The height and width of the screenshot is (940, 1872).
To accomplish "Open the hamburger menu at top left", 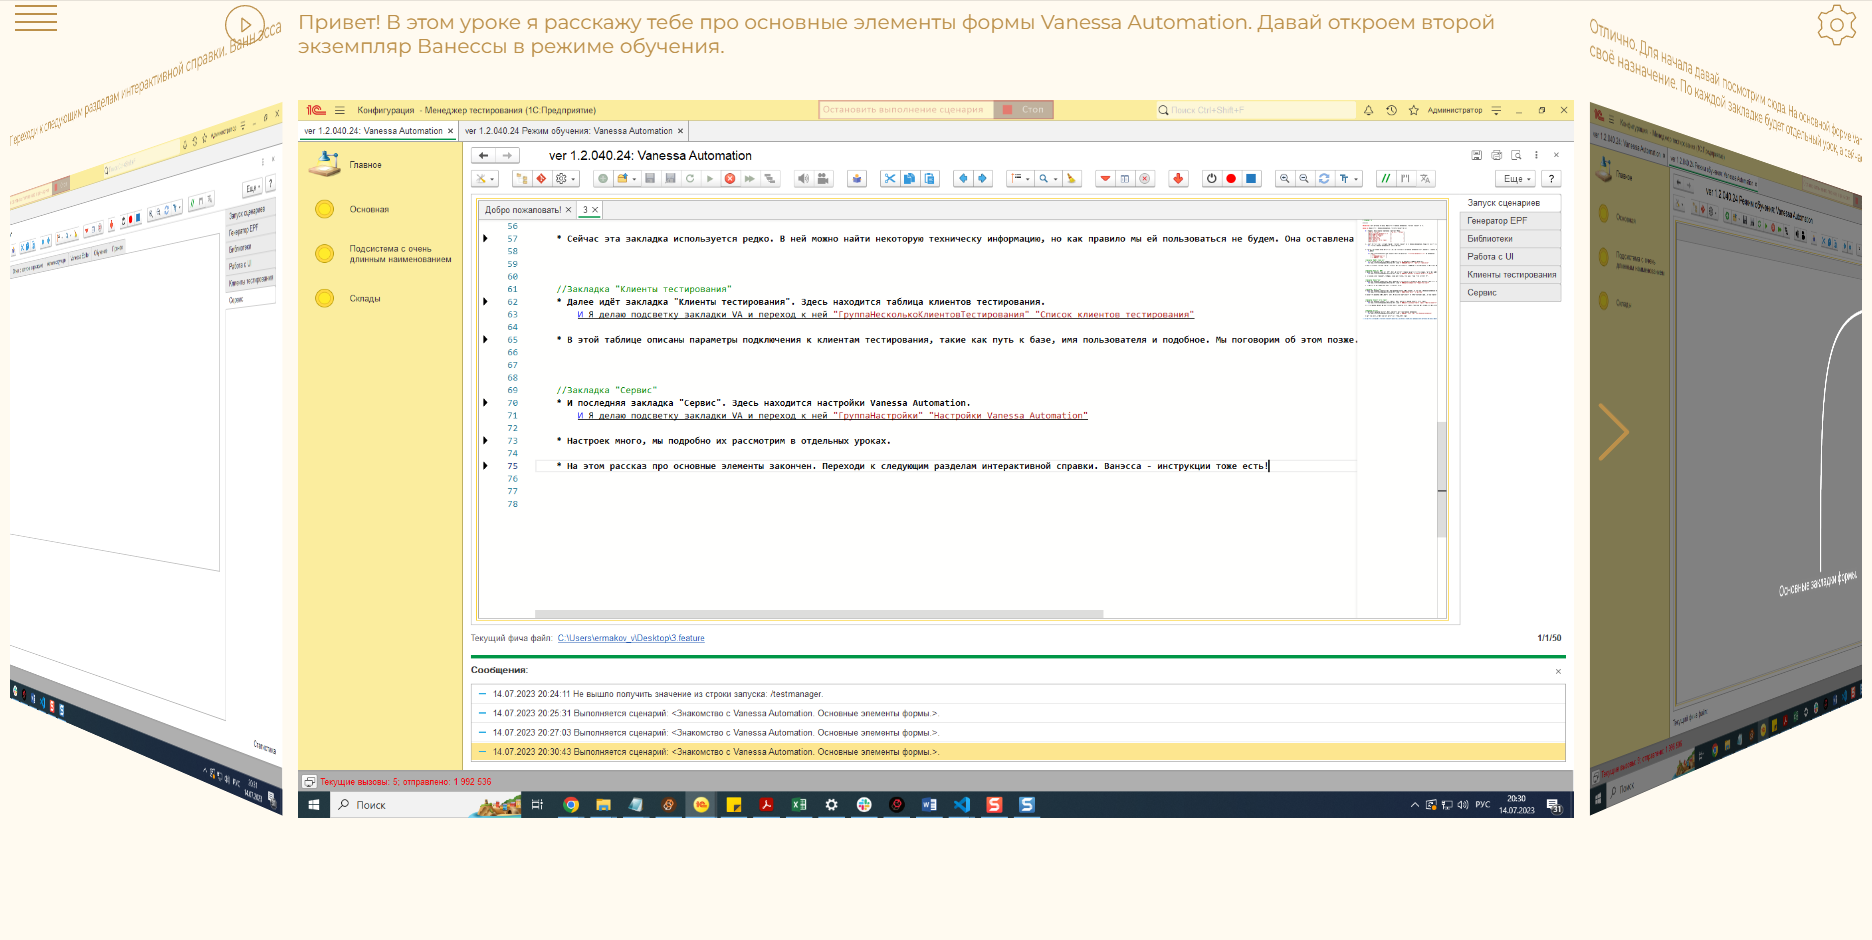I will point(36,18).
